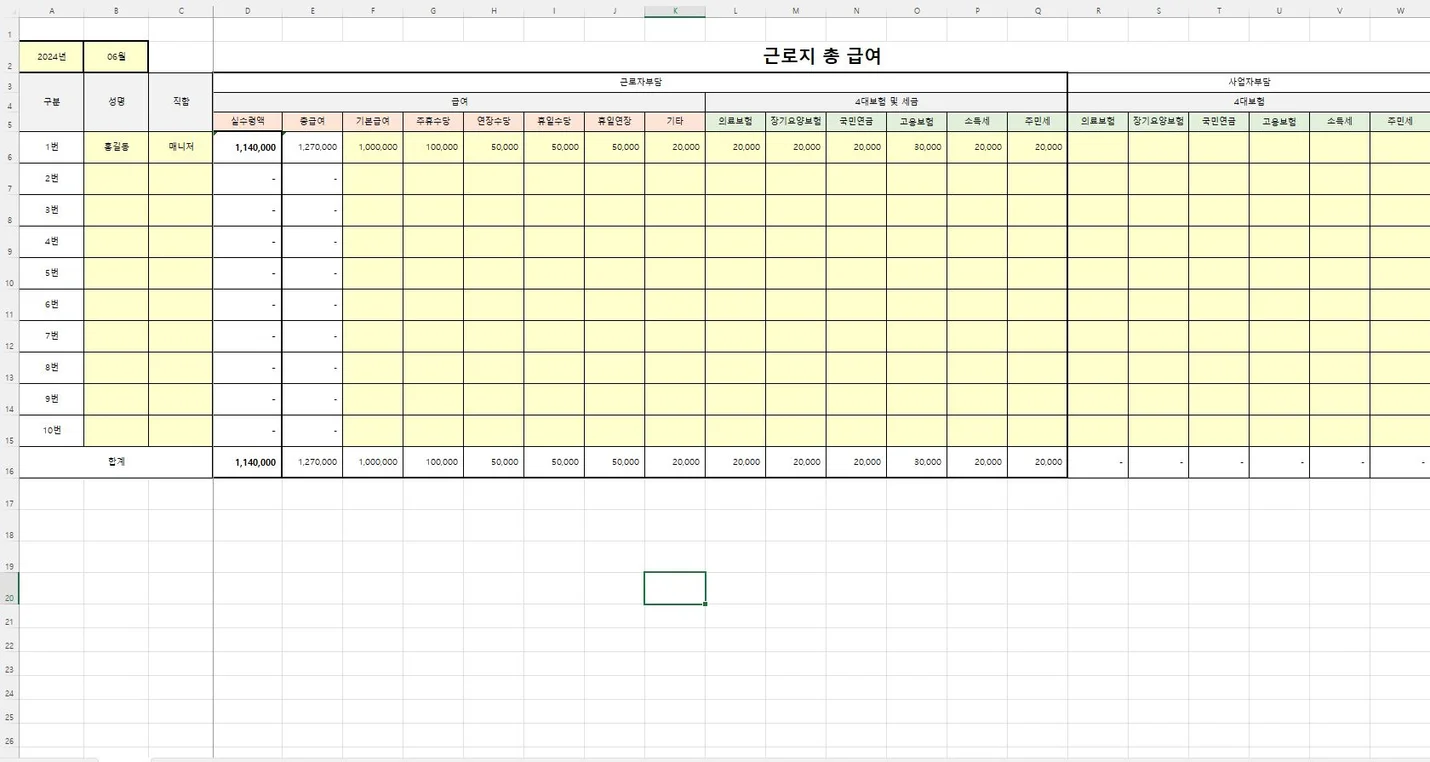
Task: Select the "연장수당" column header cell
Action: point(494,121)
